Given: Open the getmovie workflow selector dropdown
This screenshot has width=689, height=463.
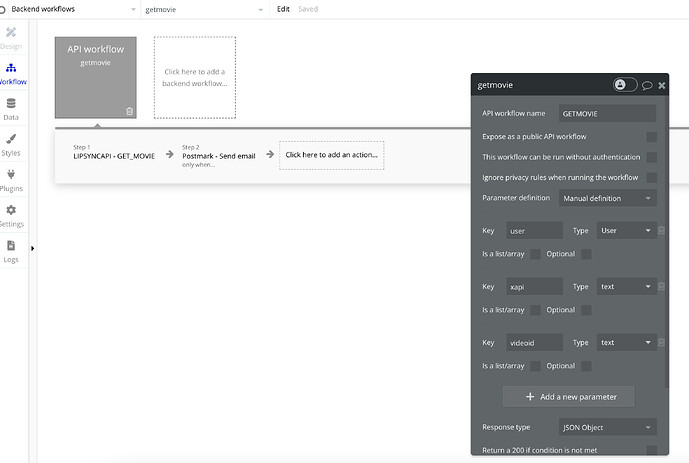Looking at the screenshot, I should pyautogui.click(x=204, y=9).
